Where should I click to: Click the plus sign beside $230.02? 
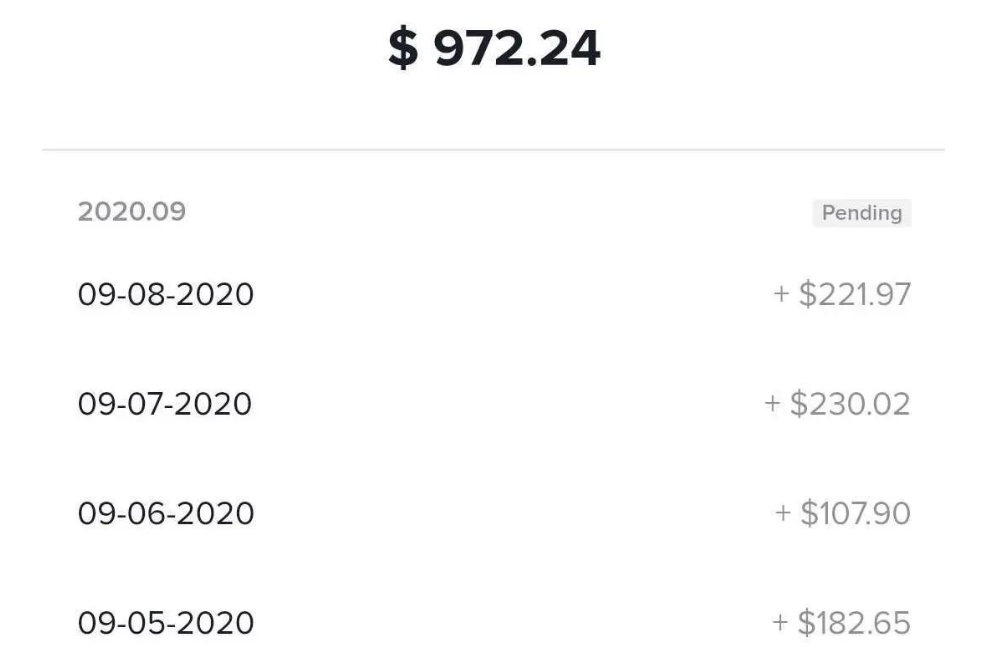tap(772, 404)
